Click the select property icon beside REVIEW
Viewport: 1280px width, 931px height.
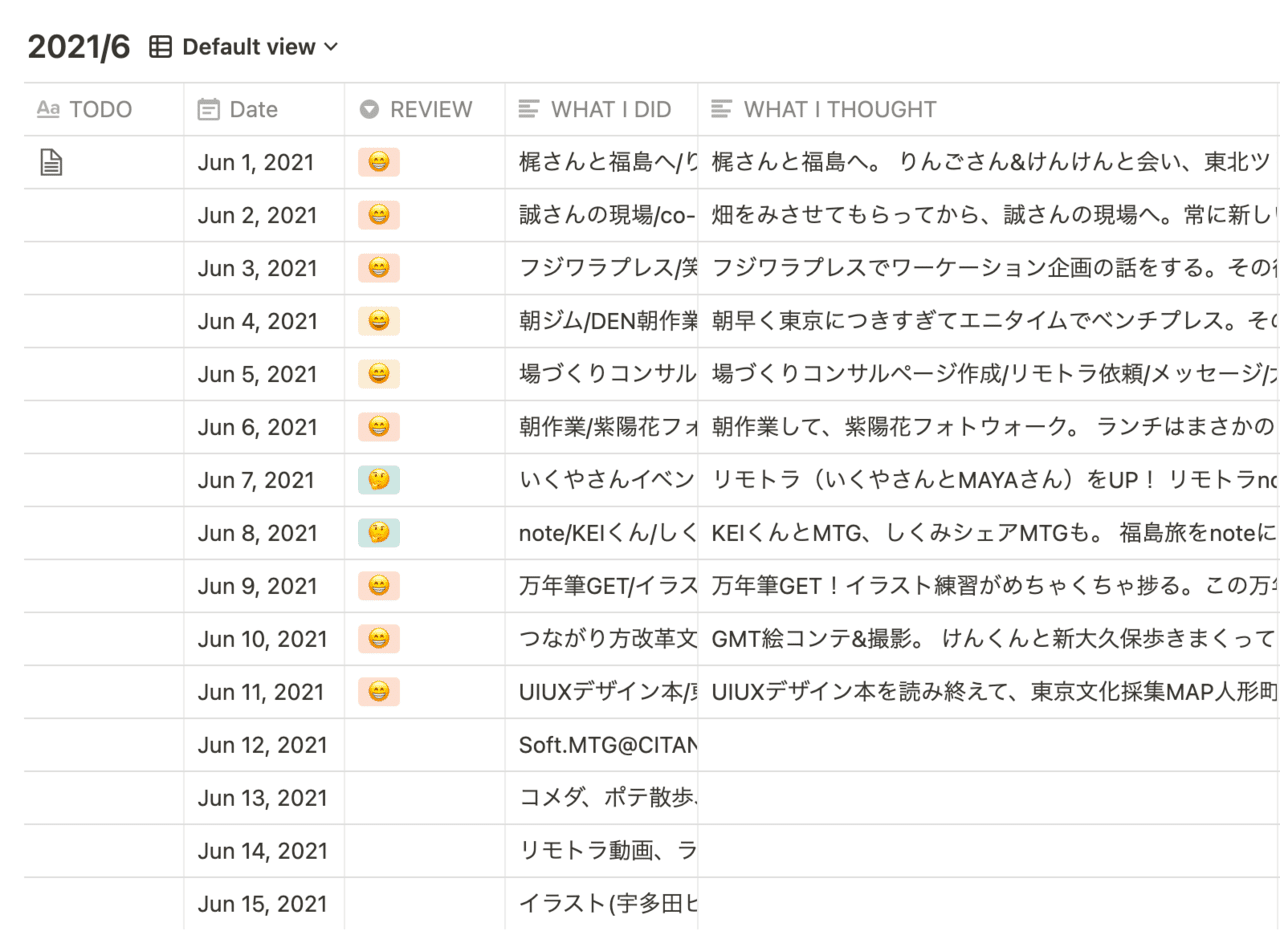coord(369,109)
